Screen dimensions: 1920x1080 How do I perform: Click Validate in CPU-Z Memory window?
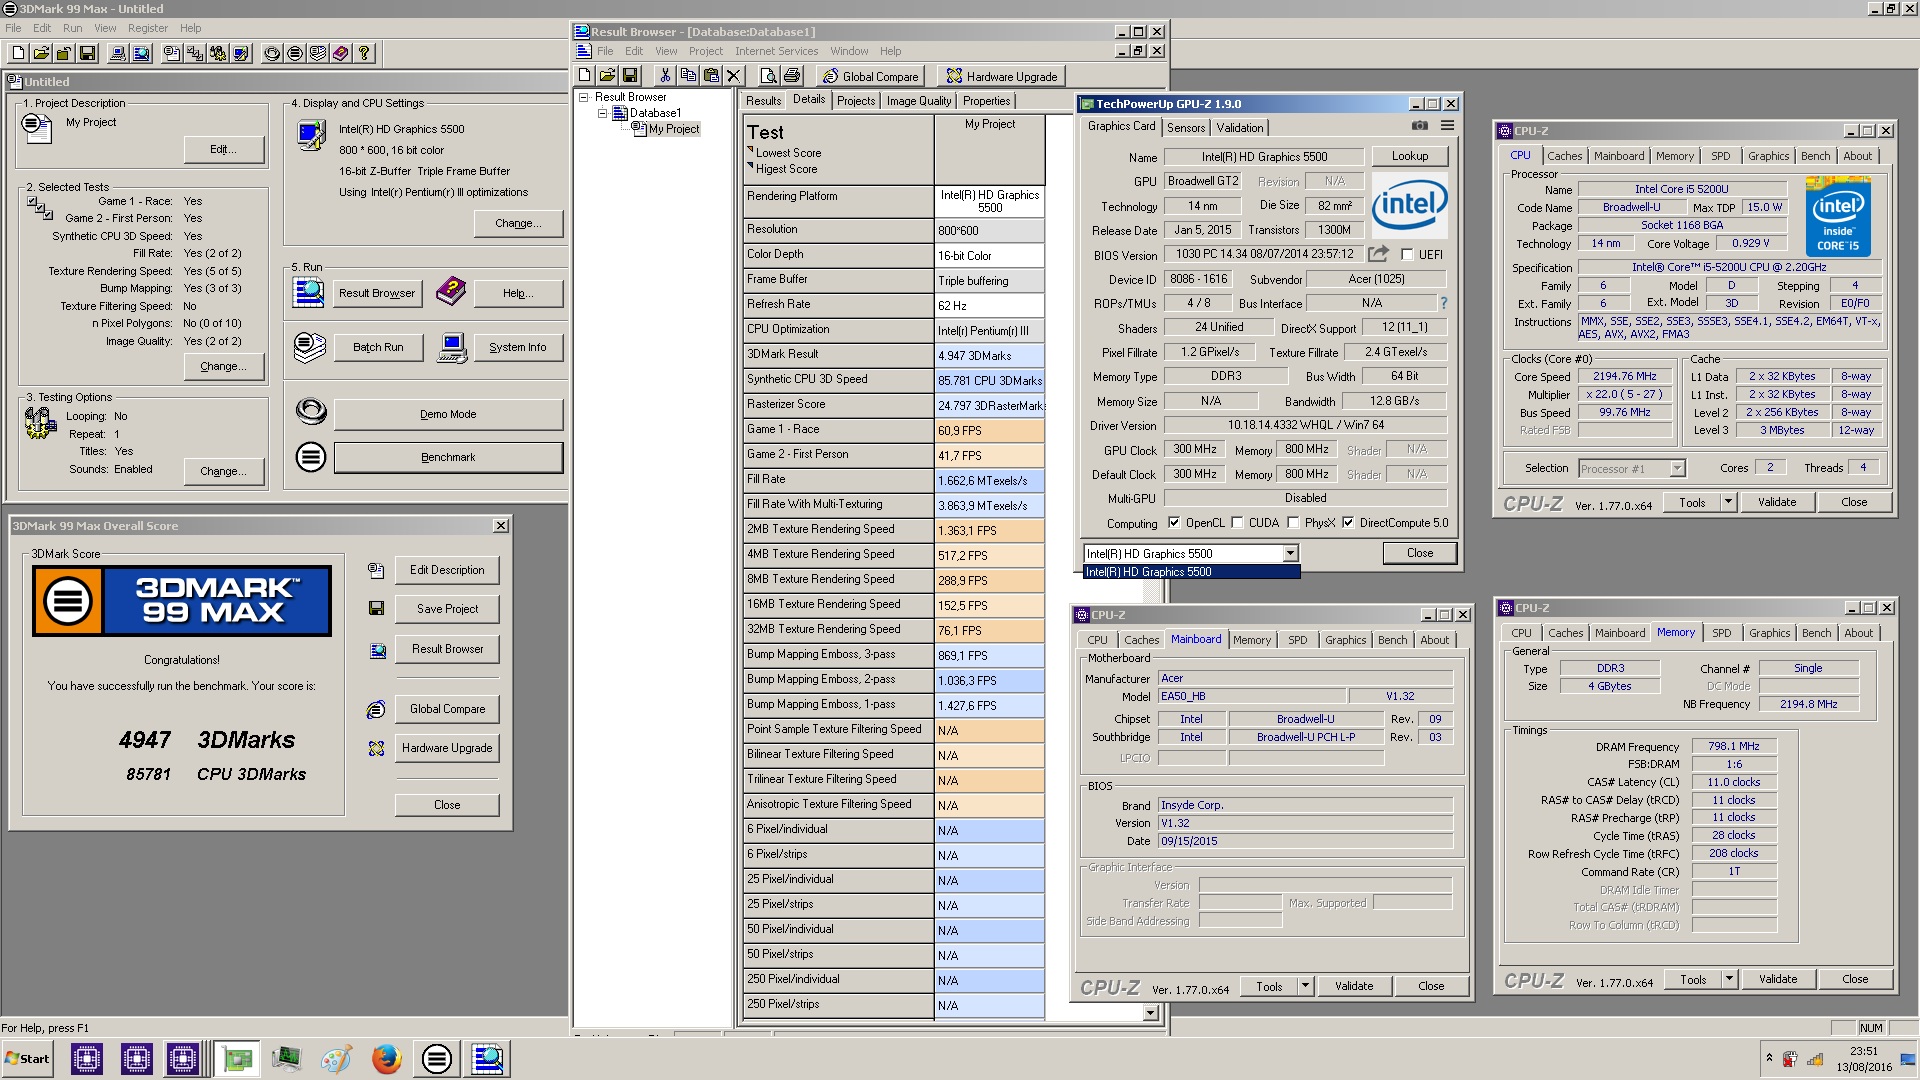click(x=1777, y=980)
